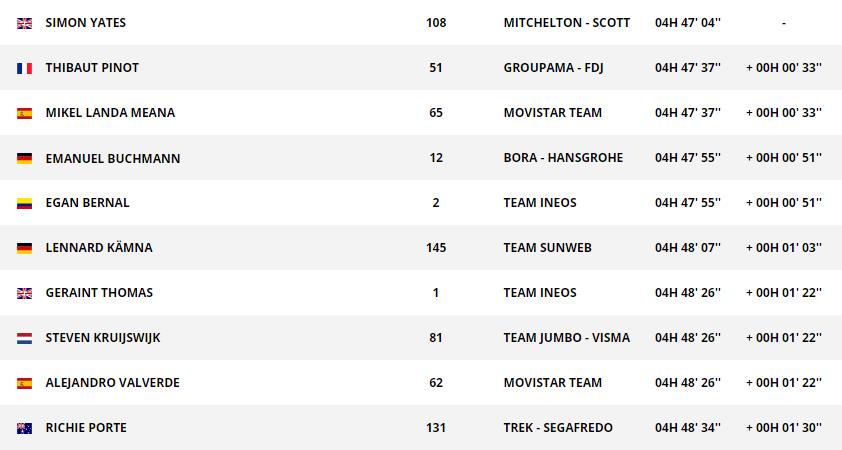The width and height of the screenshot is (842, 450).
Task: Click the Colombian flag beside Egan Bernal
Action: click(x=25, y=203)
